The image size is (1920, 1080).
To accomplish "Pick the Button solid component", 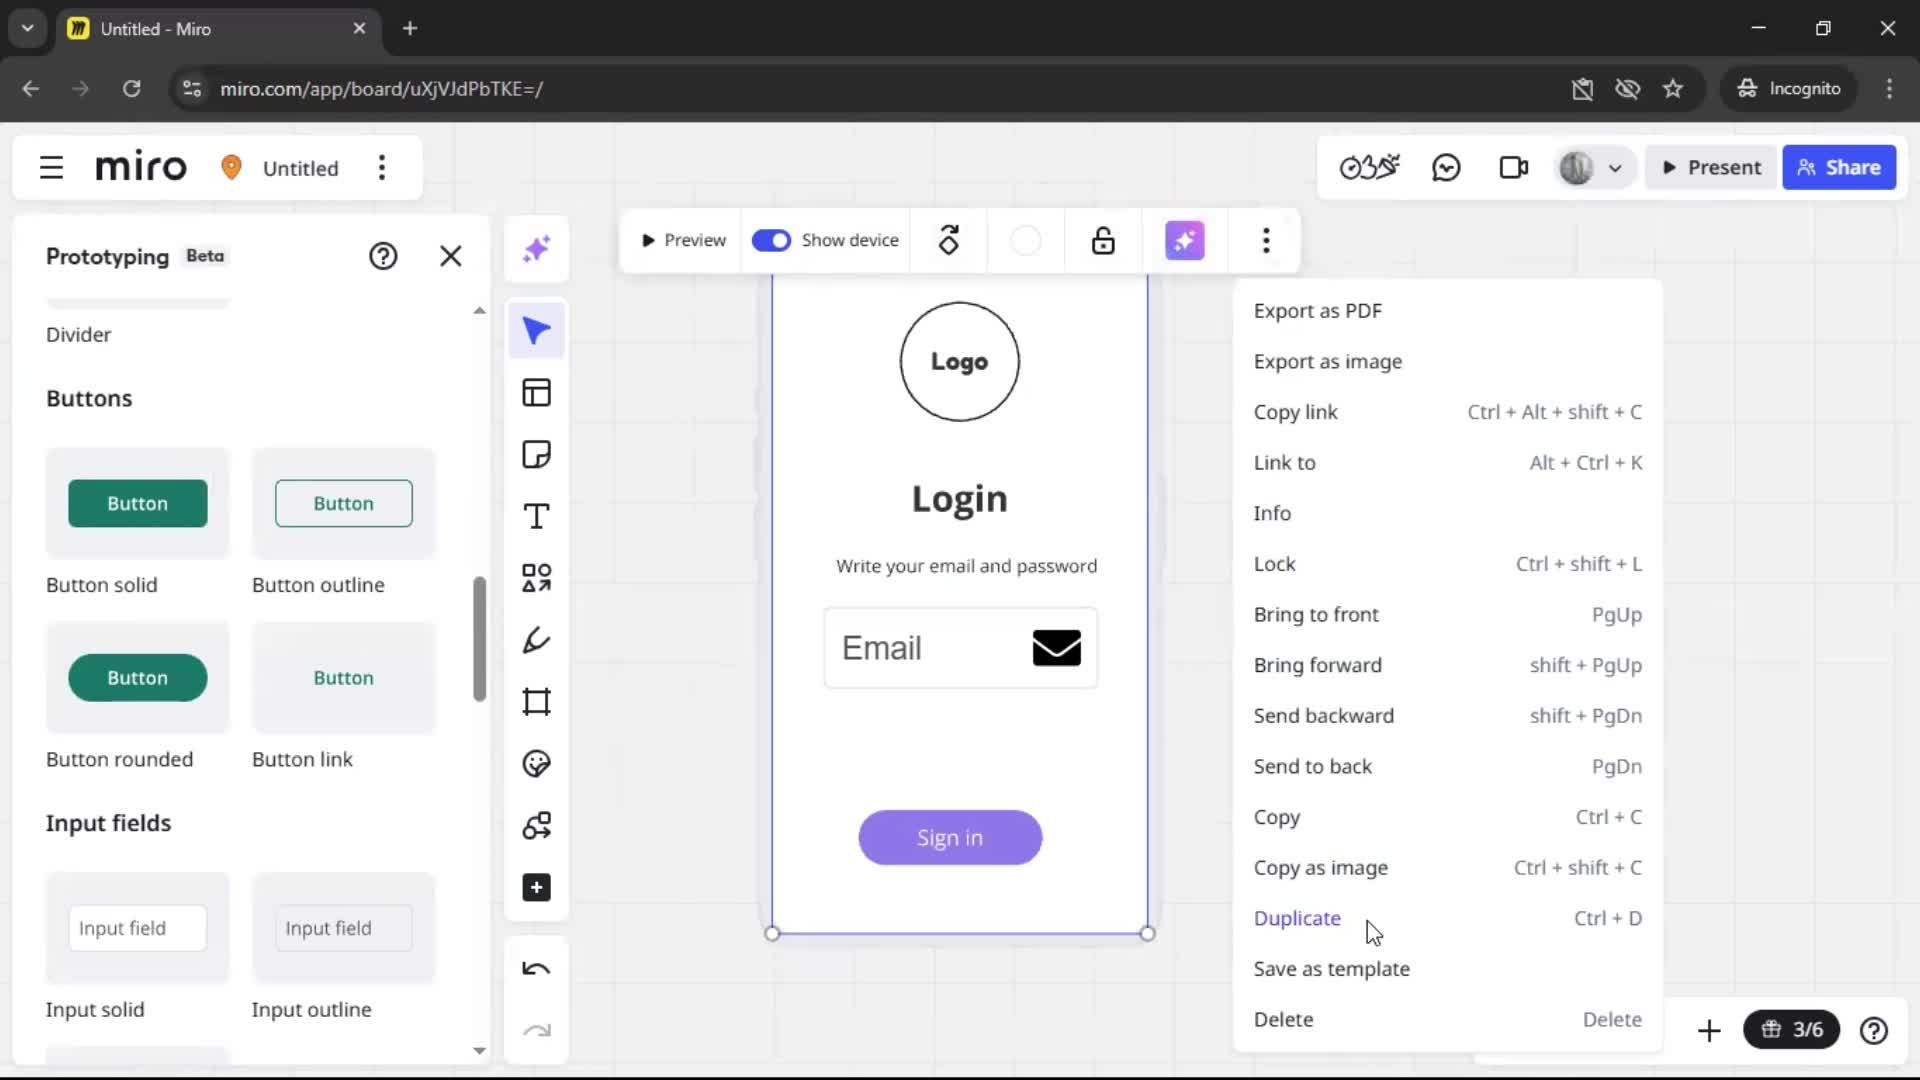I will pos(138,503).
